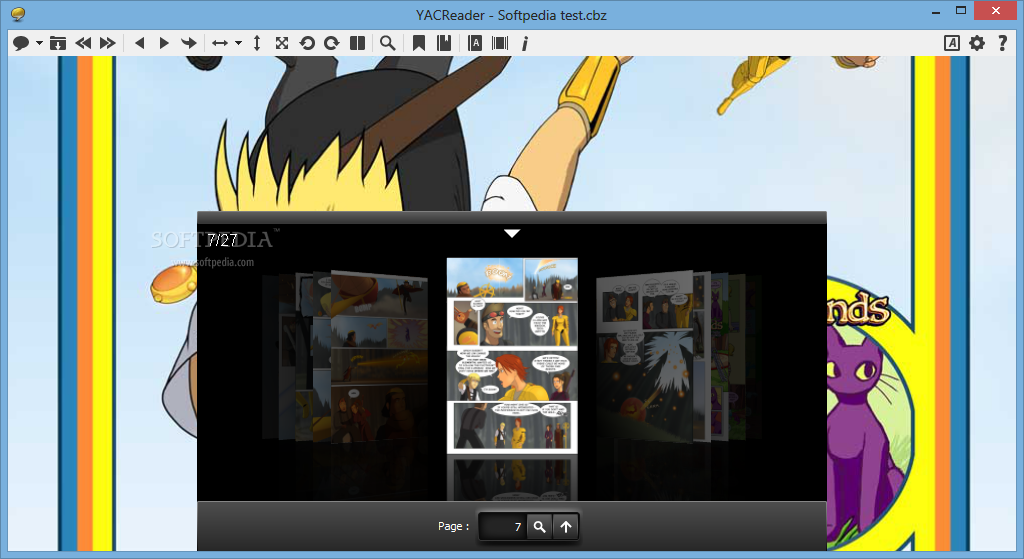Click the Page number input field
Image resolution: width=1024 pixels, height=559 pixels.
[502, 526]
